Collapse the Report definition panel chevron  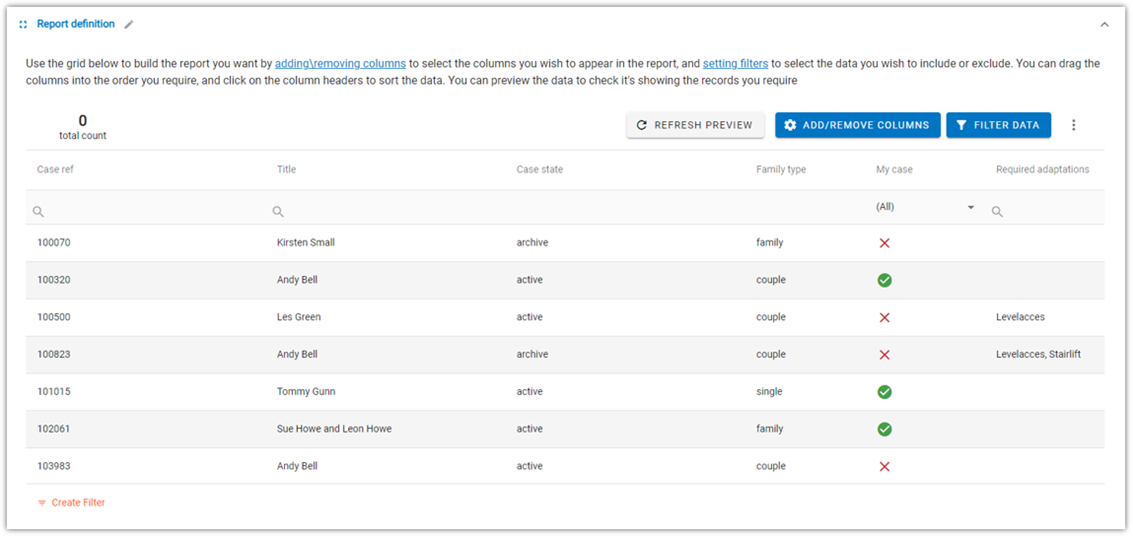(x=1104, y=25)
